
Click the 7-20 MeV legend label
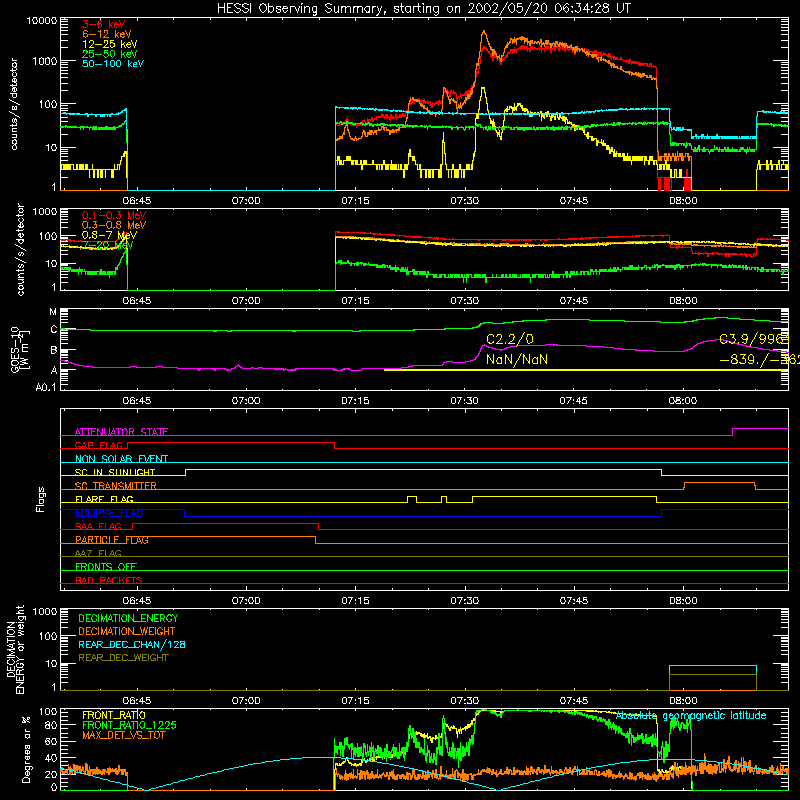tap(108, 245)
